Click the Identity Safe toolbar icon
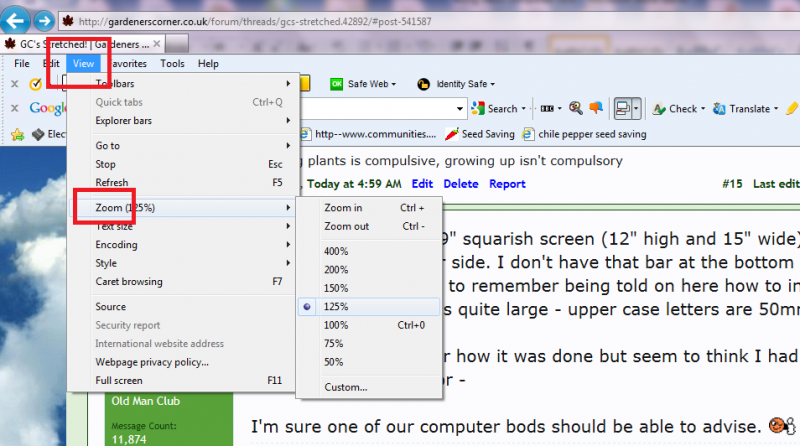 (424, 84)
